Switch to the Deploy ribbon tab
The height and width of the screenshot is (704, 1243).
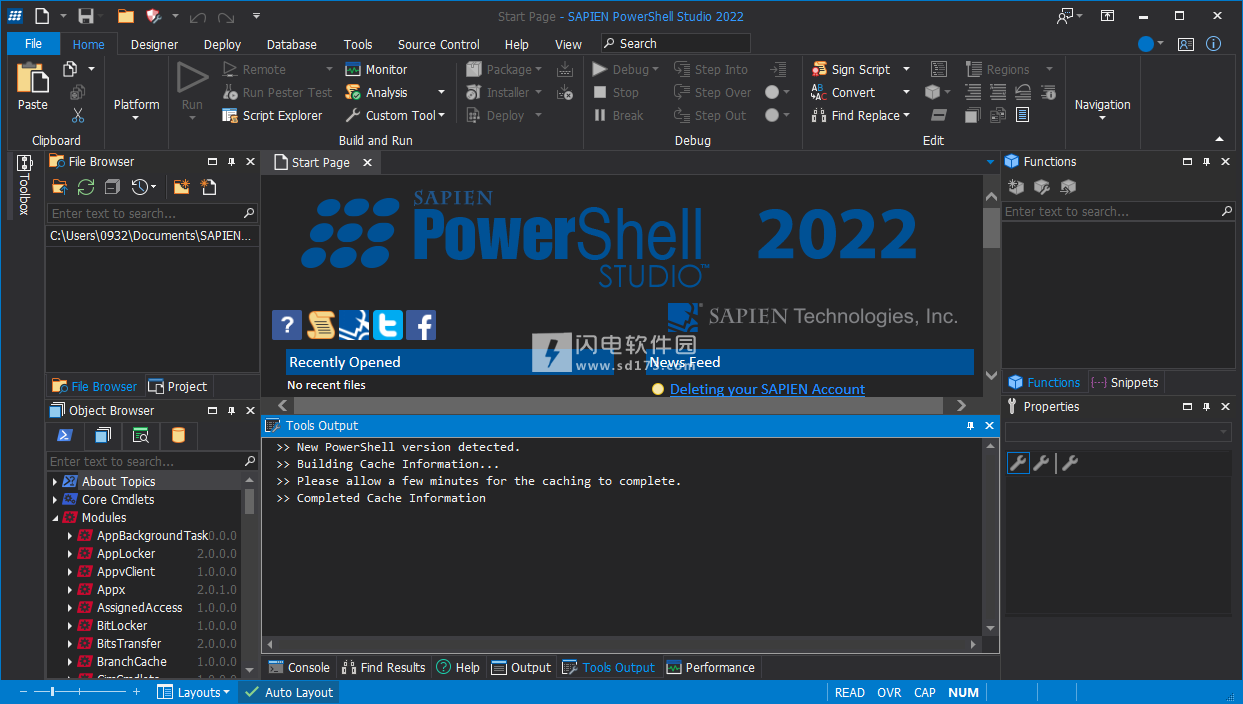pyautogui.click(x=222, y=44)
